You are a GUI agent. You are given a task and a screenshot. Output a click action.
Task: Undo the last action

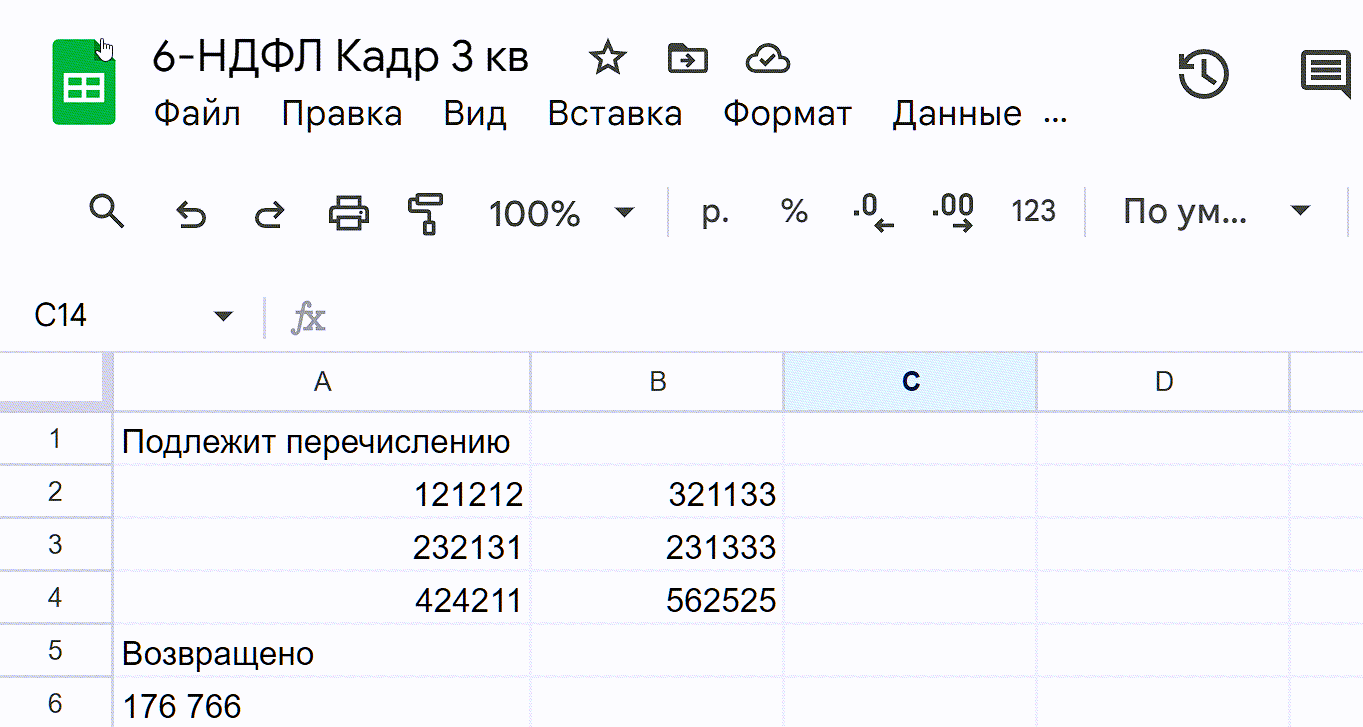[190, 213]
